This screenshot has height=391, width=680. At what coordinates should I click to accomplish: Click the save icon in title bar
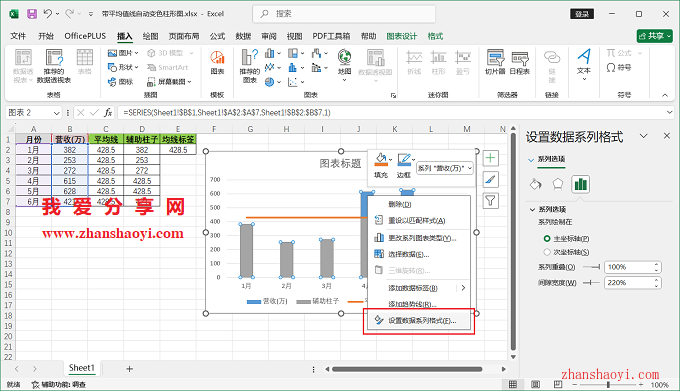32,14
